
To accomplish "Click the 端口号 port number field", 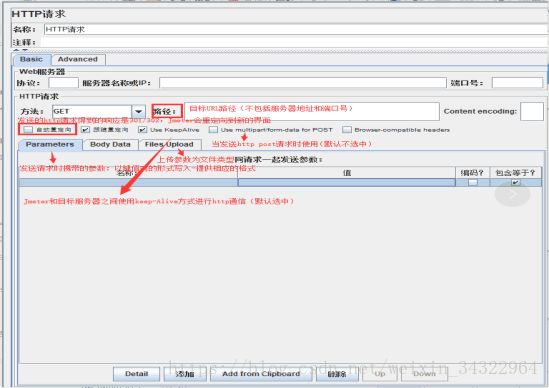I will [517, 83].
